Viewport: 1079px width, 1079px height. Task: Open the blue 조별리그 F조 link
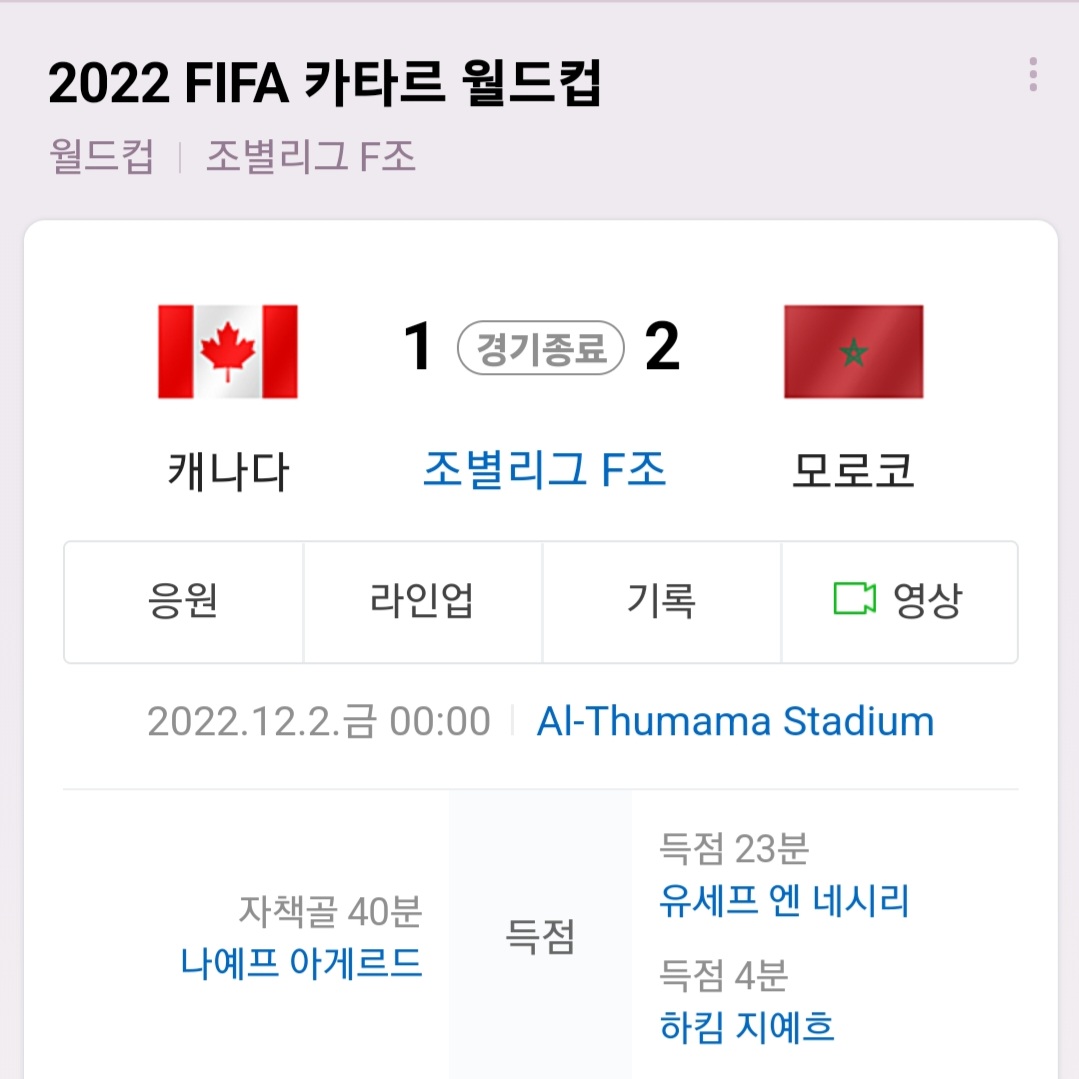point(544,470)
